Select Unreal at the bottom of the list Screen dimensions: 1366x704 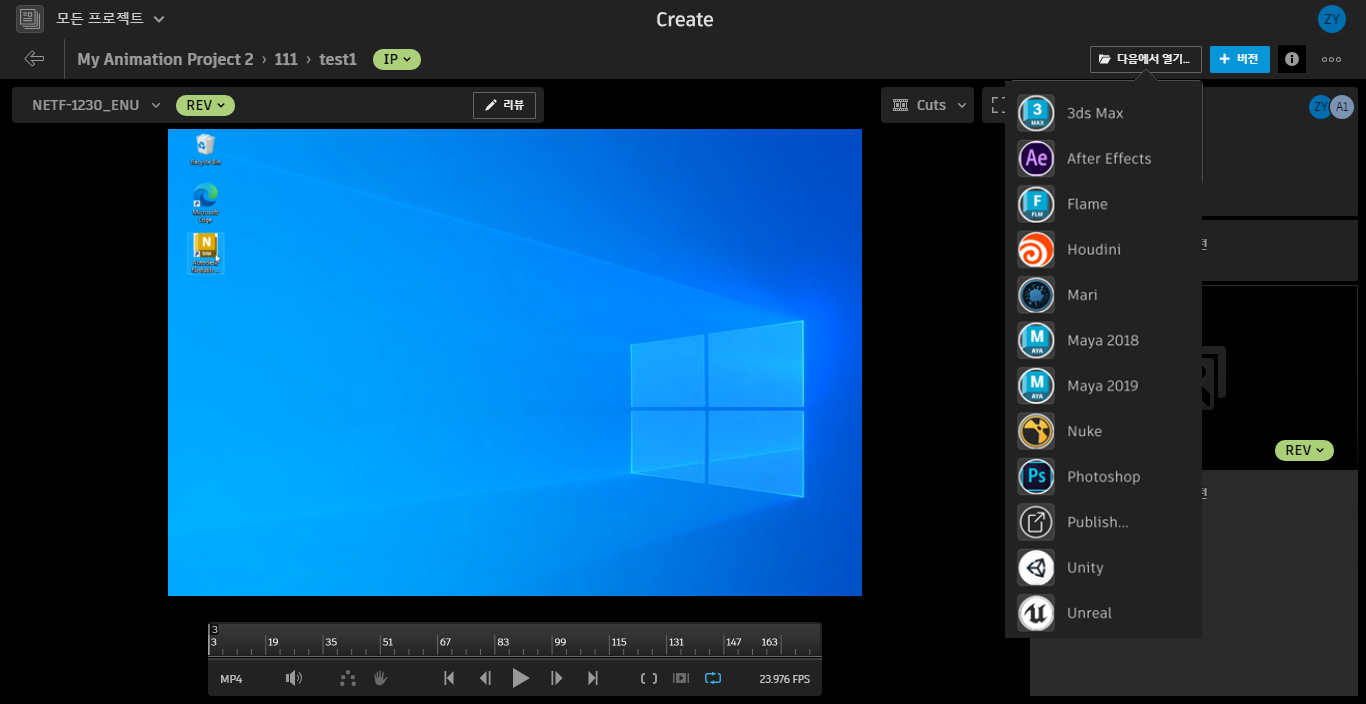[1089, 612]
